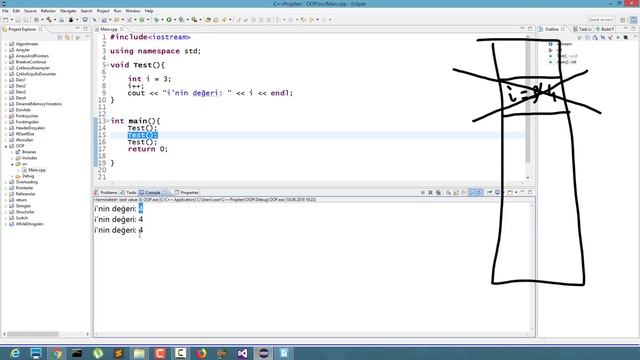Collapse the OOP project node
The height and width of the screenshot is (360, 640).
pos(6,146)
